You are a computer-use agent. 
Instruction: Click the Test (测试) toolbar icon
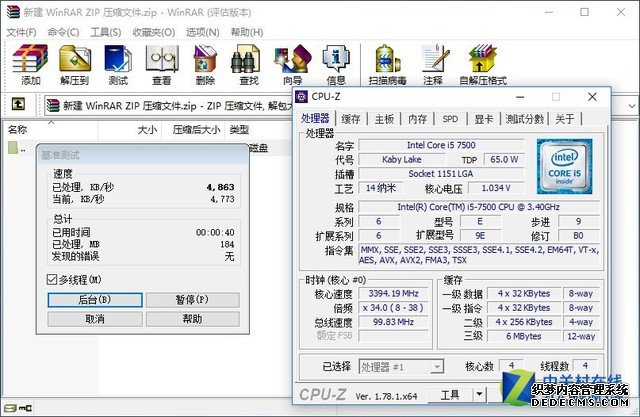[x=118, y=65]
